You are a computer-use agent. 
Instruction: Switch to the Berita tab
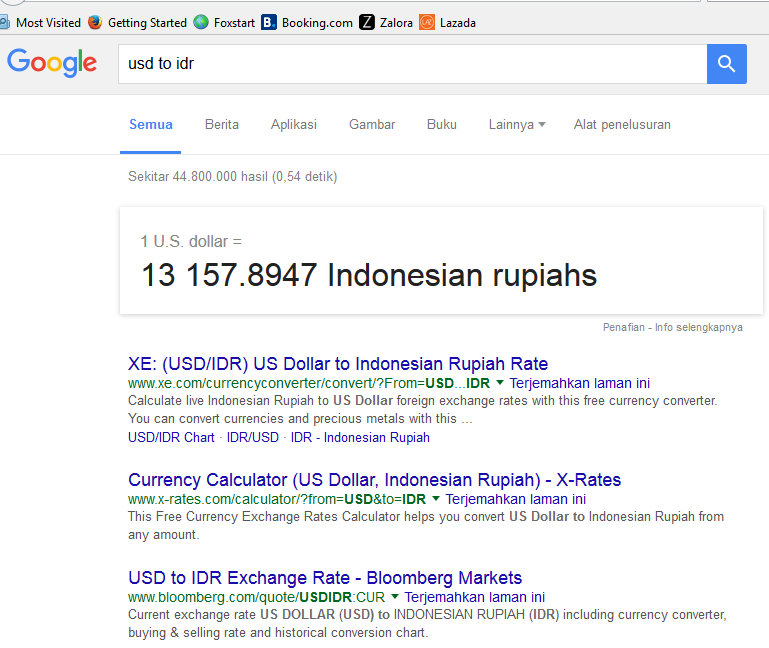pos(222,125)
